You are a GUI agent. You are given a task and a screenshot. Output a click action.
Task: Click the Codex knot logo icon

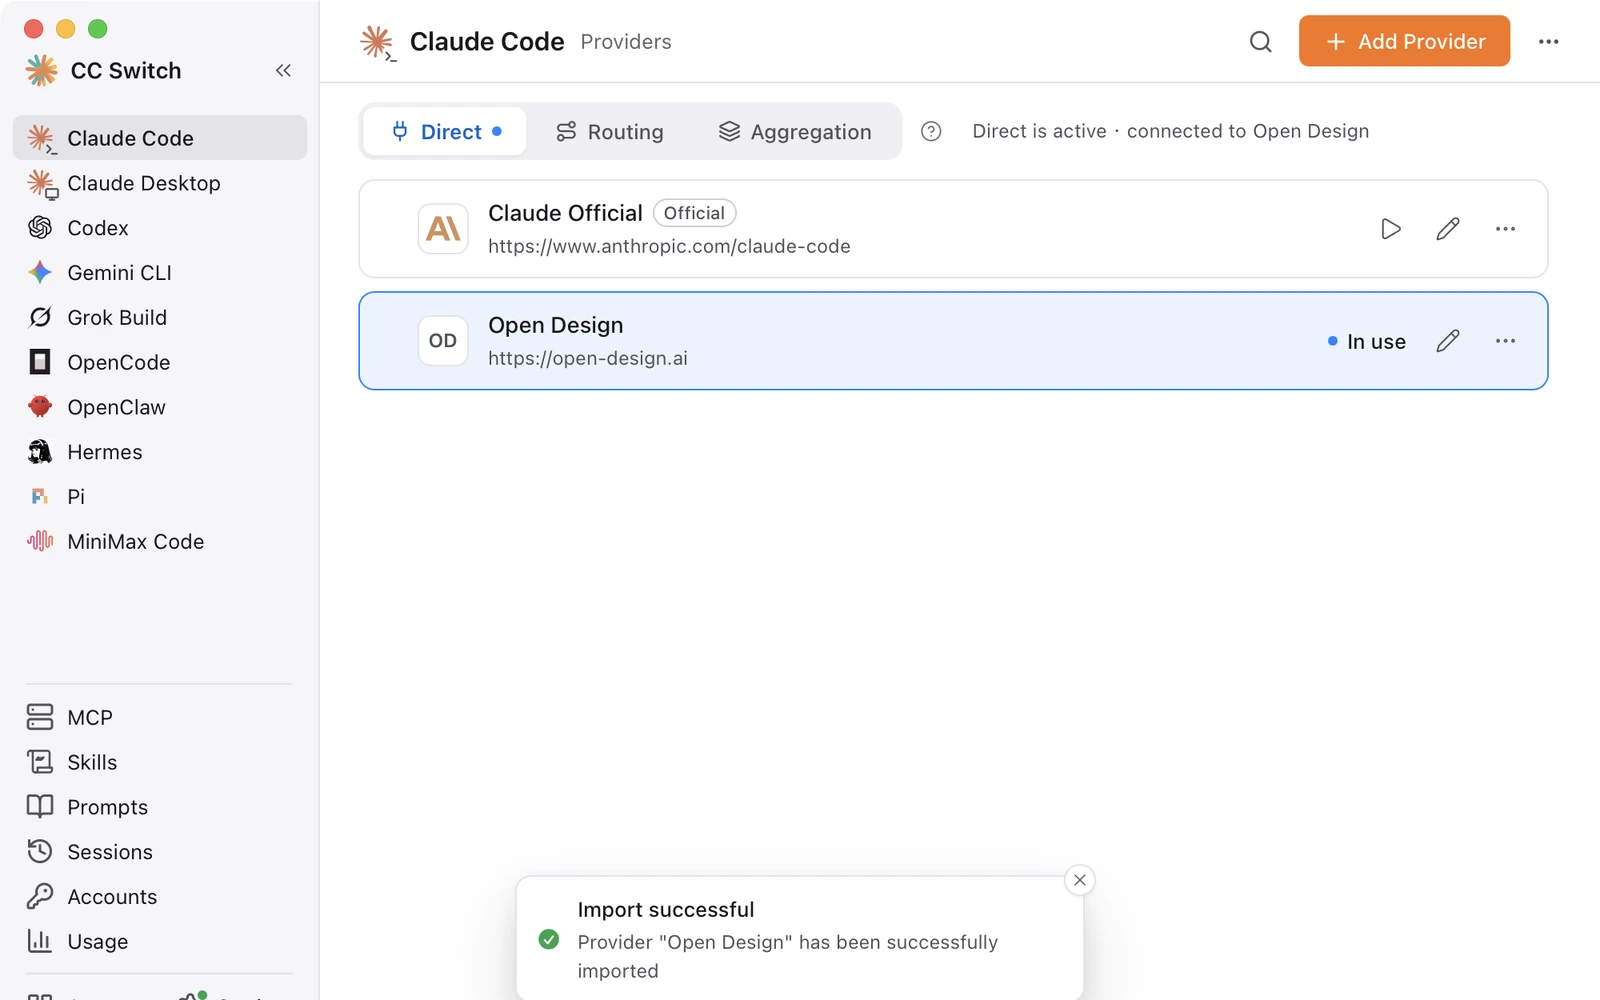(40, 228)
